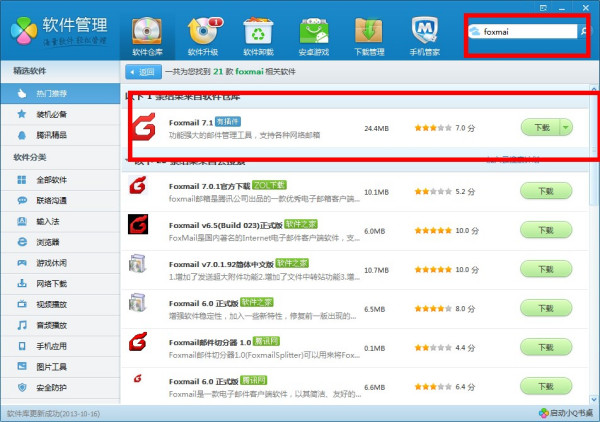Viewport: 600px width, 422px height.
Task: Open the 游戏休闲 category
Action: 60,263
